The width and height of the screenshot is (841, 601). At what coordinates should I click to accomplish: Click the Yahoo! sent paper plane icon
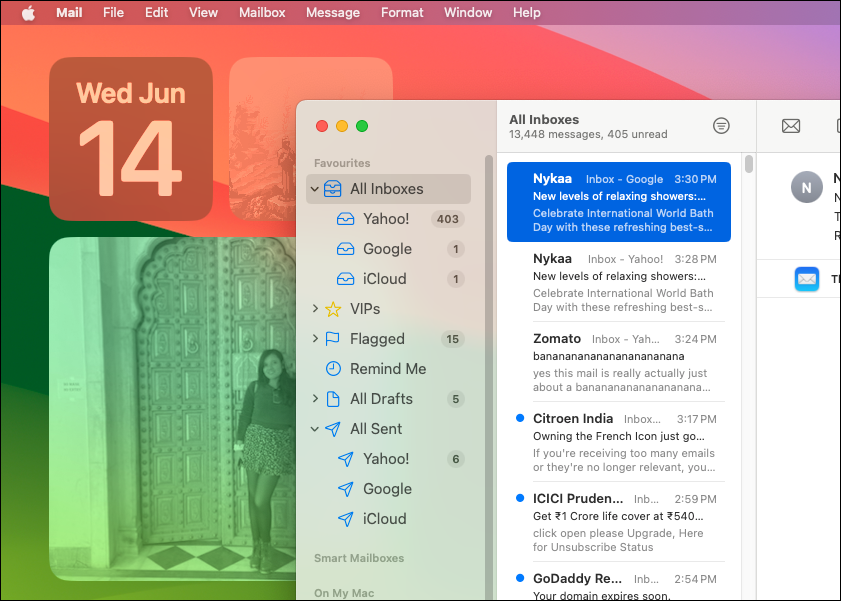pos(346,459)
